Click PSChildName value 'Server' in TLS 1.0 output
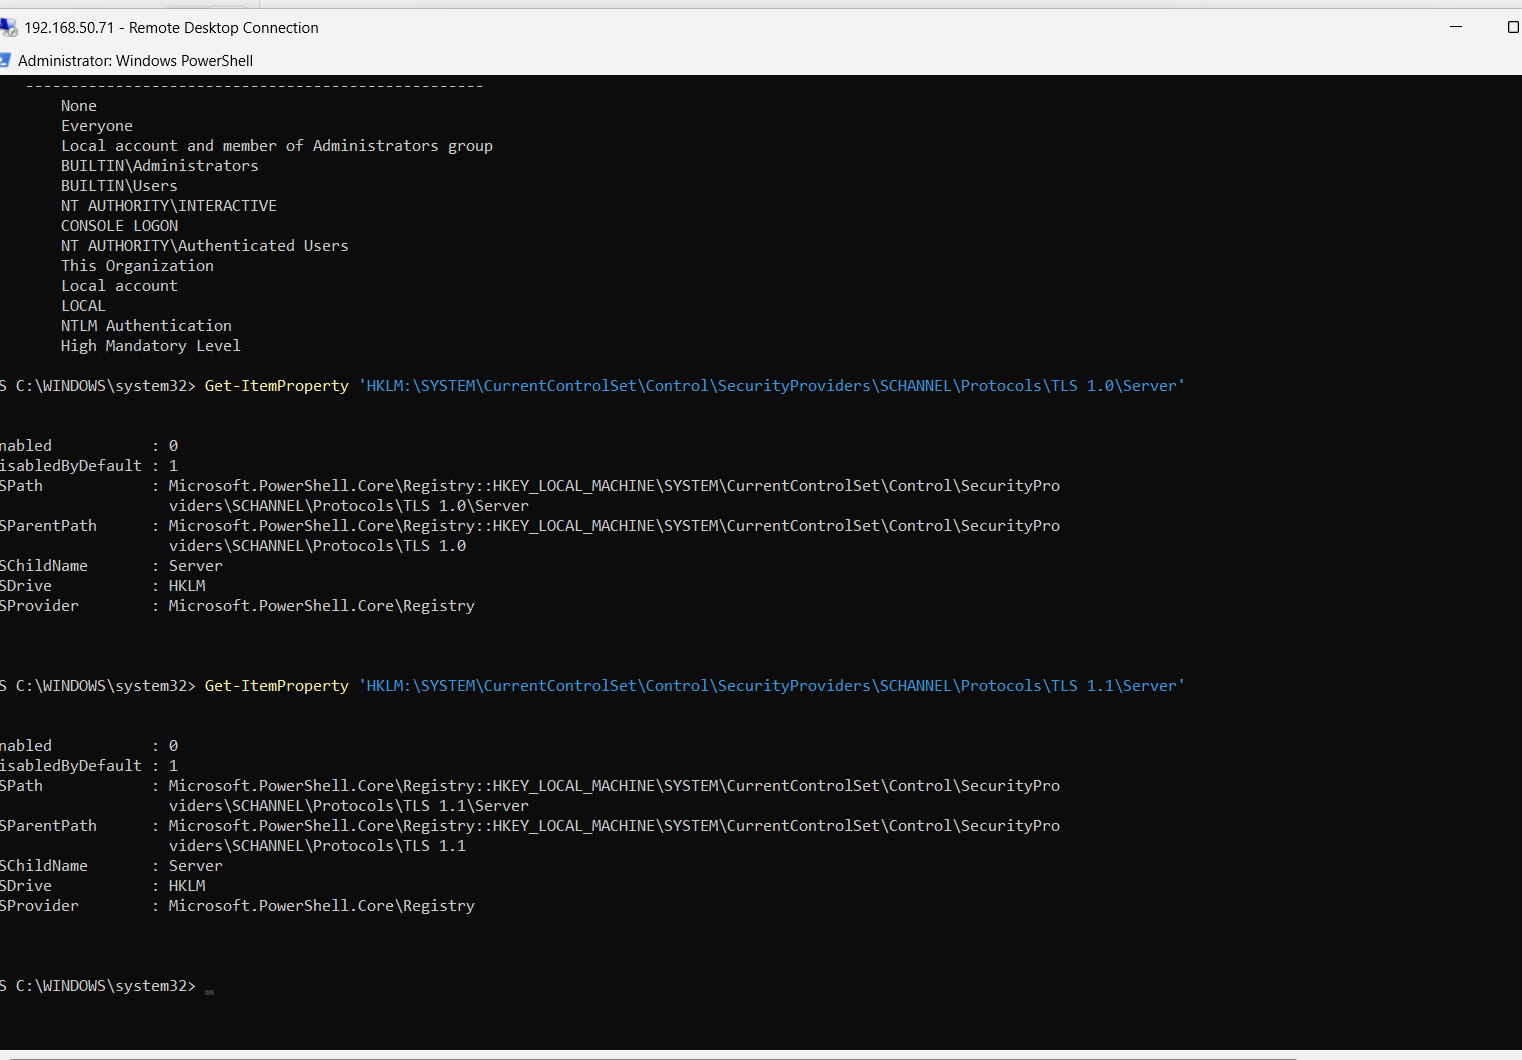 click(x=196, y=566)
